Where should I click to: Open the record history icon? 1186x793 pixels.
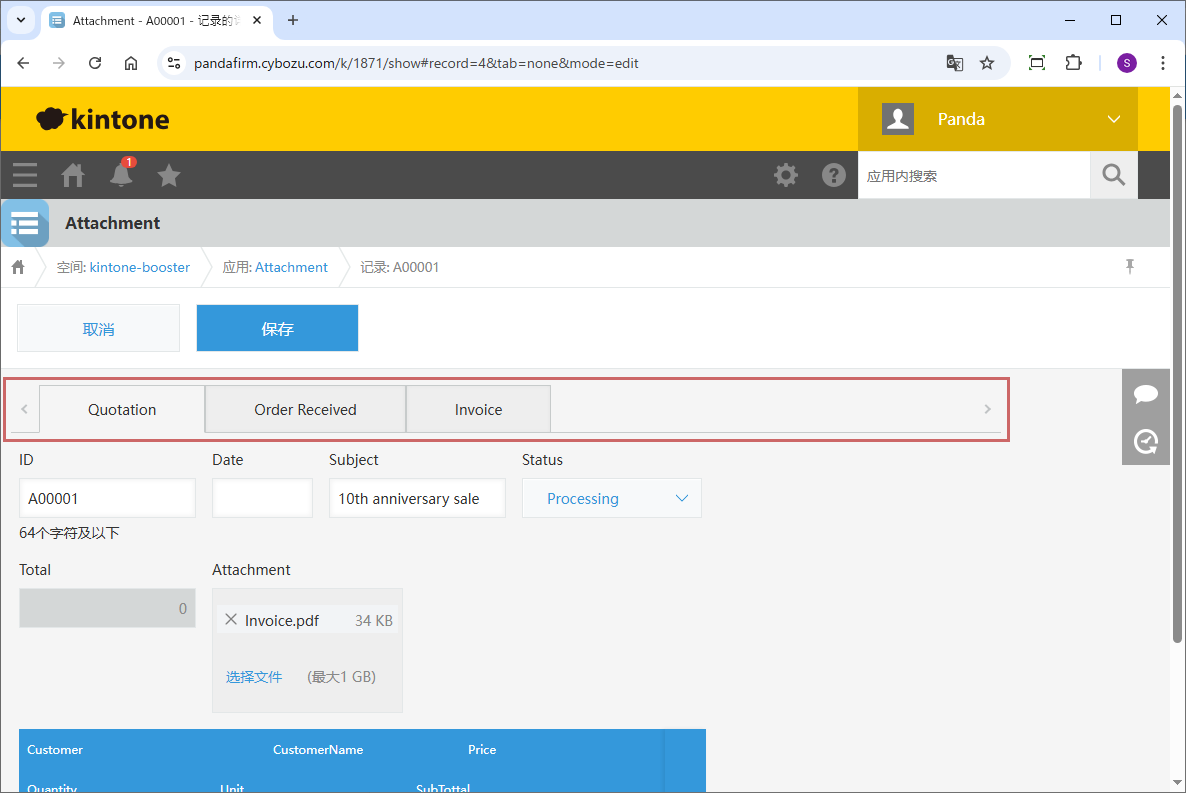click(1145, 441)
